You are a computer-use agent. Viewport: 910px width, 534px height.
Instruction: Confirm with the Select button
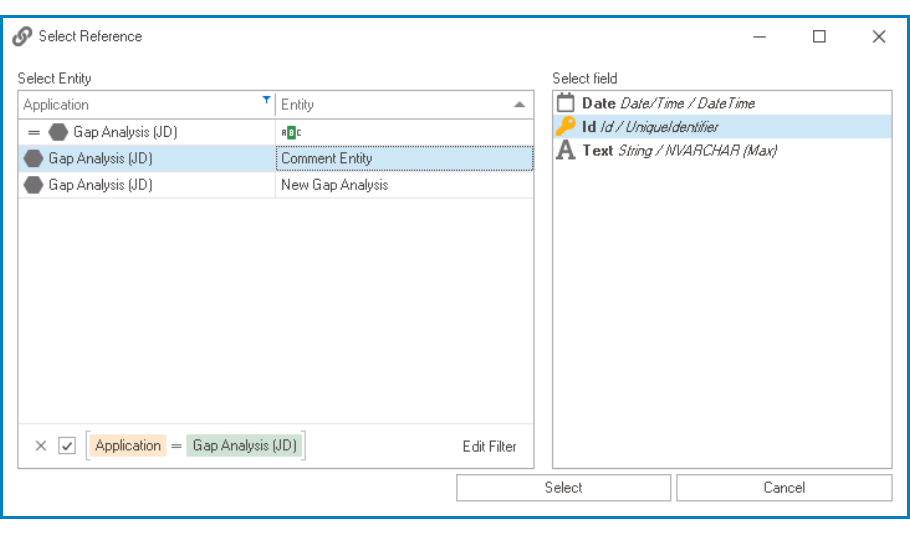[564, 488]
